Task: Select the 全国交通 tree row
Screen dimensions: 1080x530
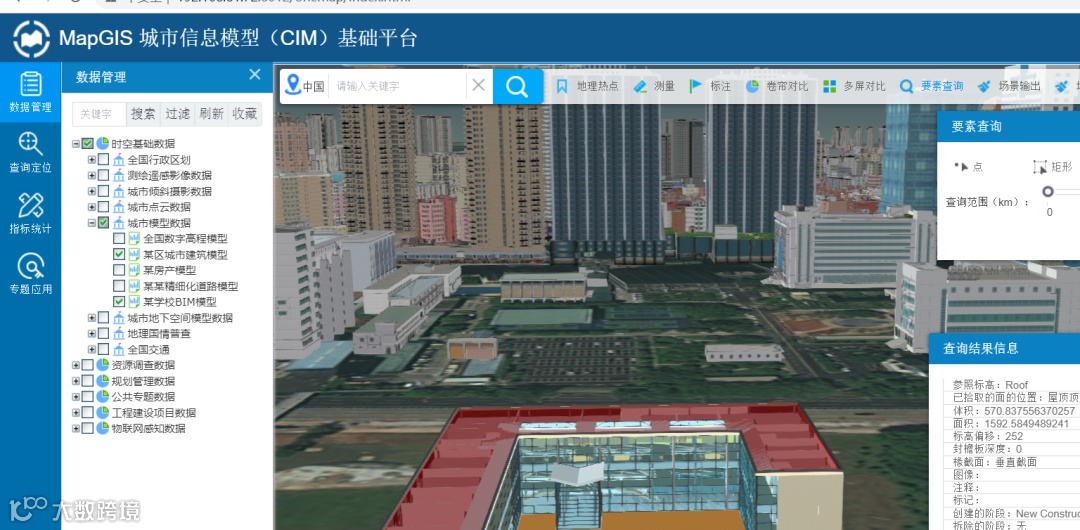Action: tap(148, 349)
